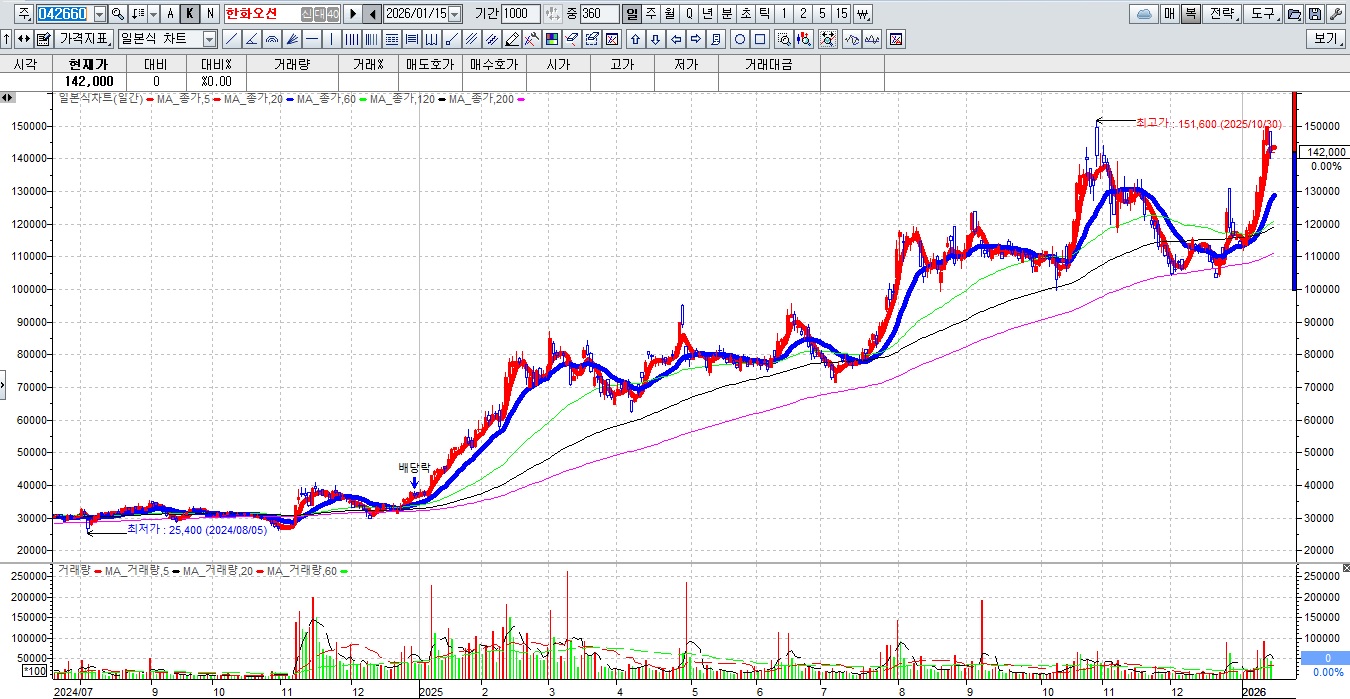1350x699 pixels.
Task: Toggle the A button next to sort
Action: tap(170, 14)
